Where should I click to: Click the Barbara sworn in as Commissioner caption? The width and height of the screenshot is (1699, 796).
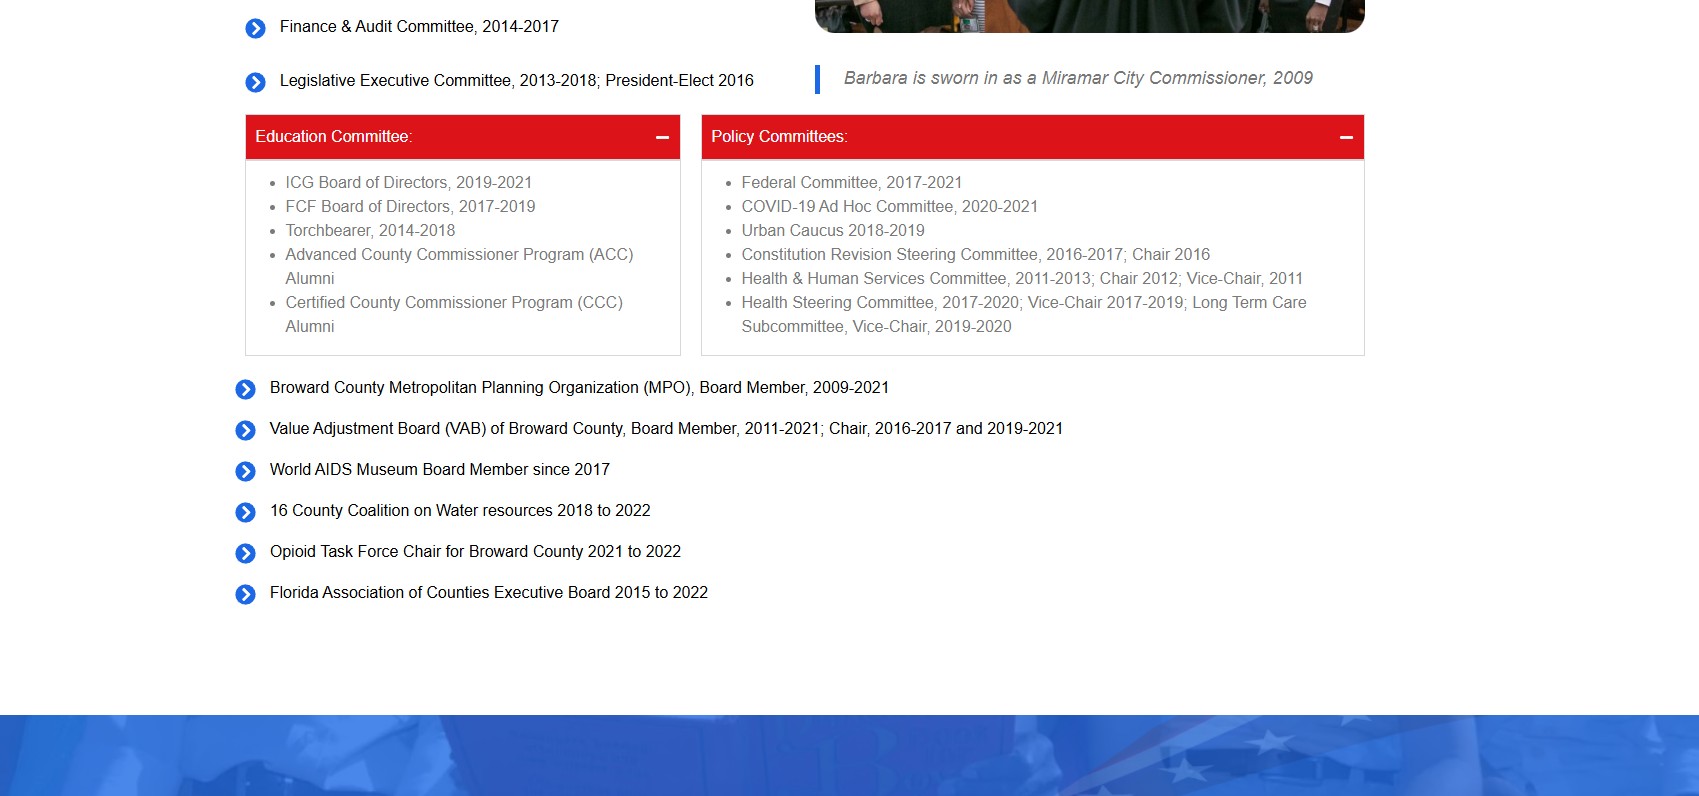pyautogui.click(x=1078, y=78)
